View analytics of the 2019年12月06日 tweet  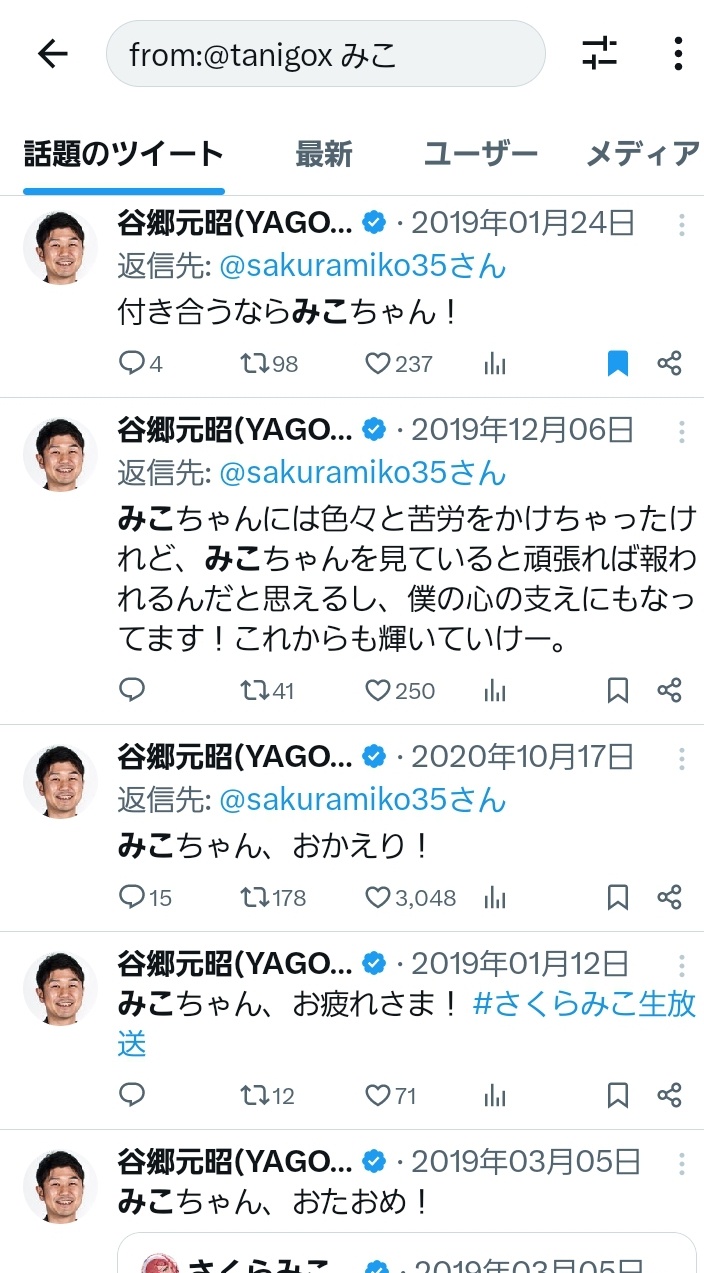pyautogui.click(x=495, y=691)
